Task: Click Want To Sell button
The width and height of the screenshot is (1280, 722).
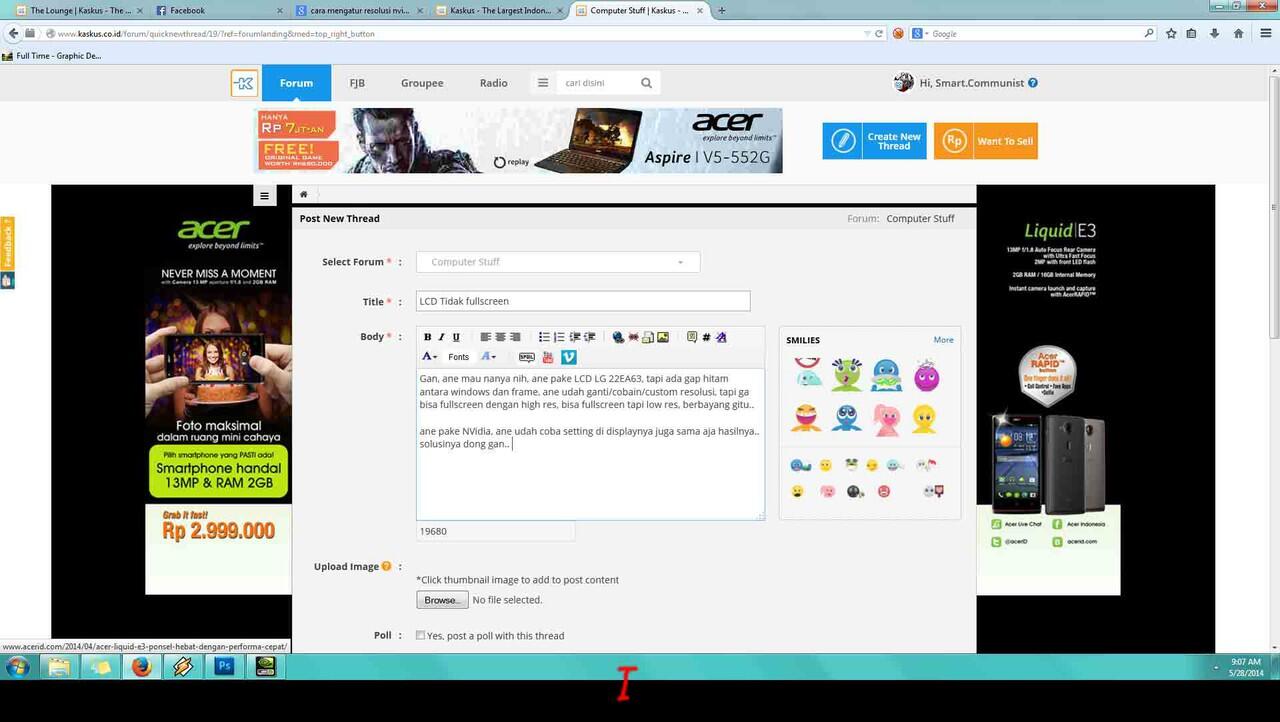Action: [986, 141]
